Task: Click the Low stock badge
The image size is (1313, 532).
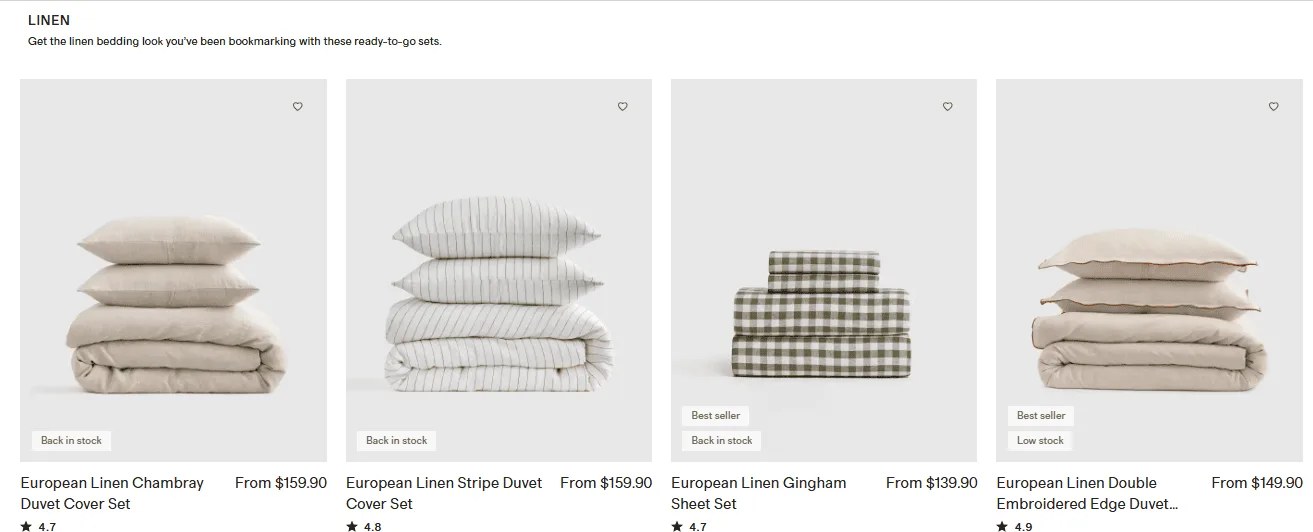Action: tap(1040, 440)
